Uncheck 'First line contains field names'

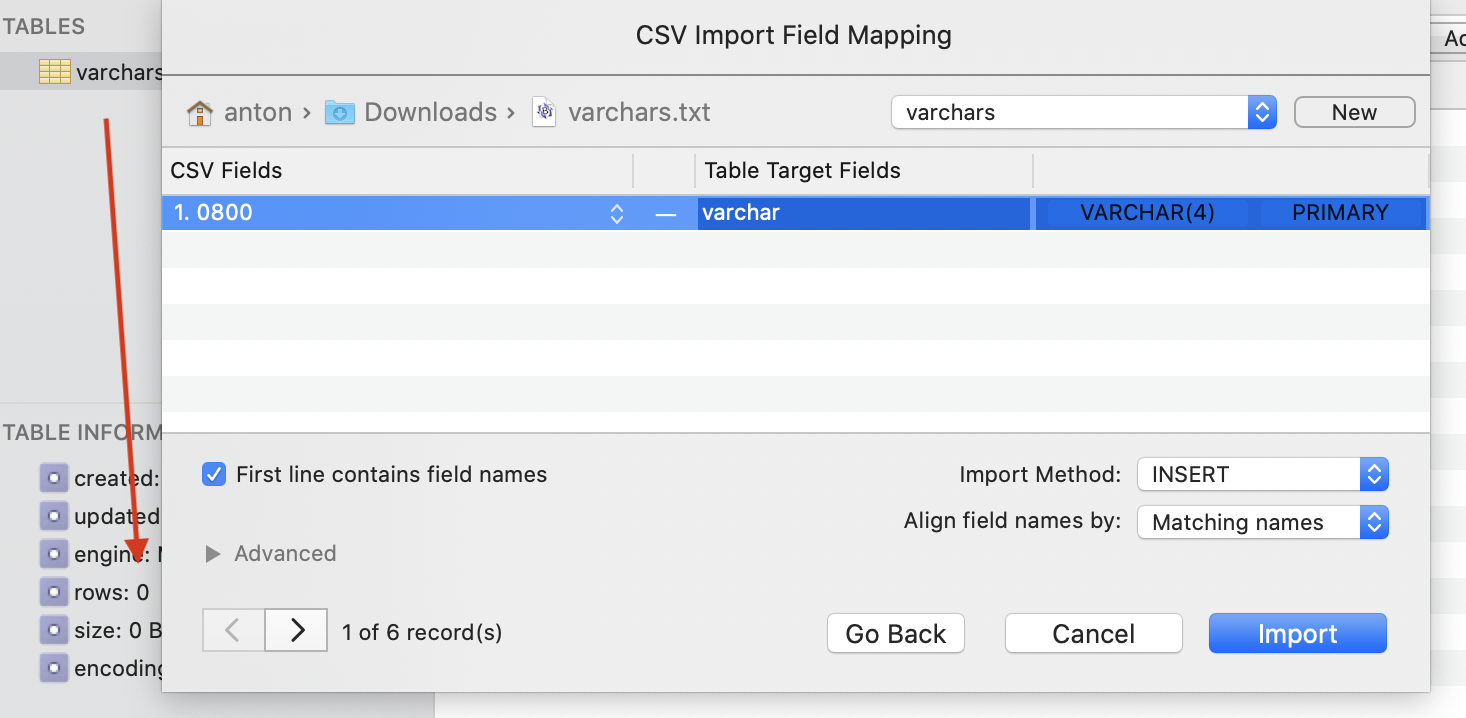click(x=214, y=474)
